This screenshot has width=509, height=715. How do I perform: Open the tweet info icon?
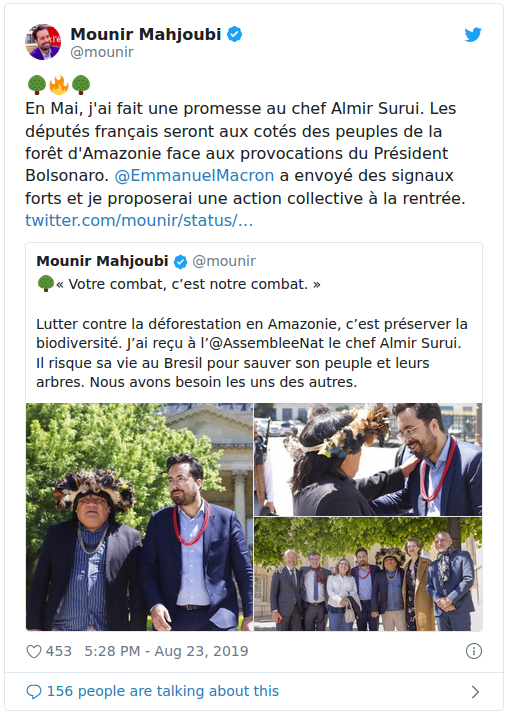[474, 651]
